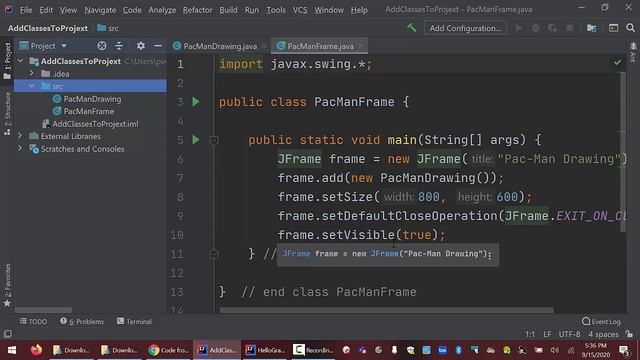Click the Debug bug icon in toolbar
The height and width of the screenshot is (360, 640).
pos(536,28)
